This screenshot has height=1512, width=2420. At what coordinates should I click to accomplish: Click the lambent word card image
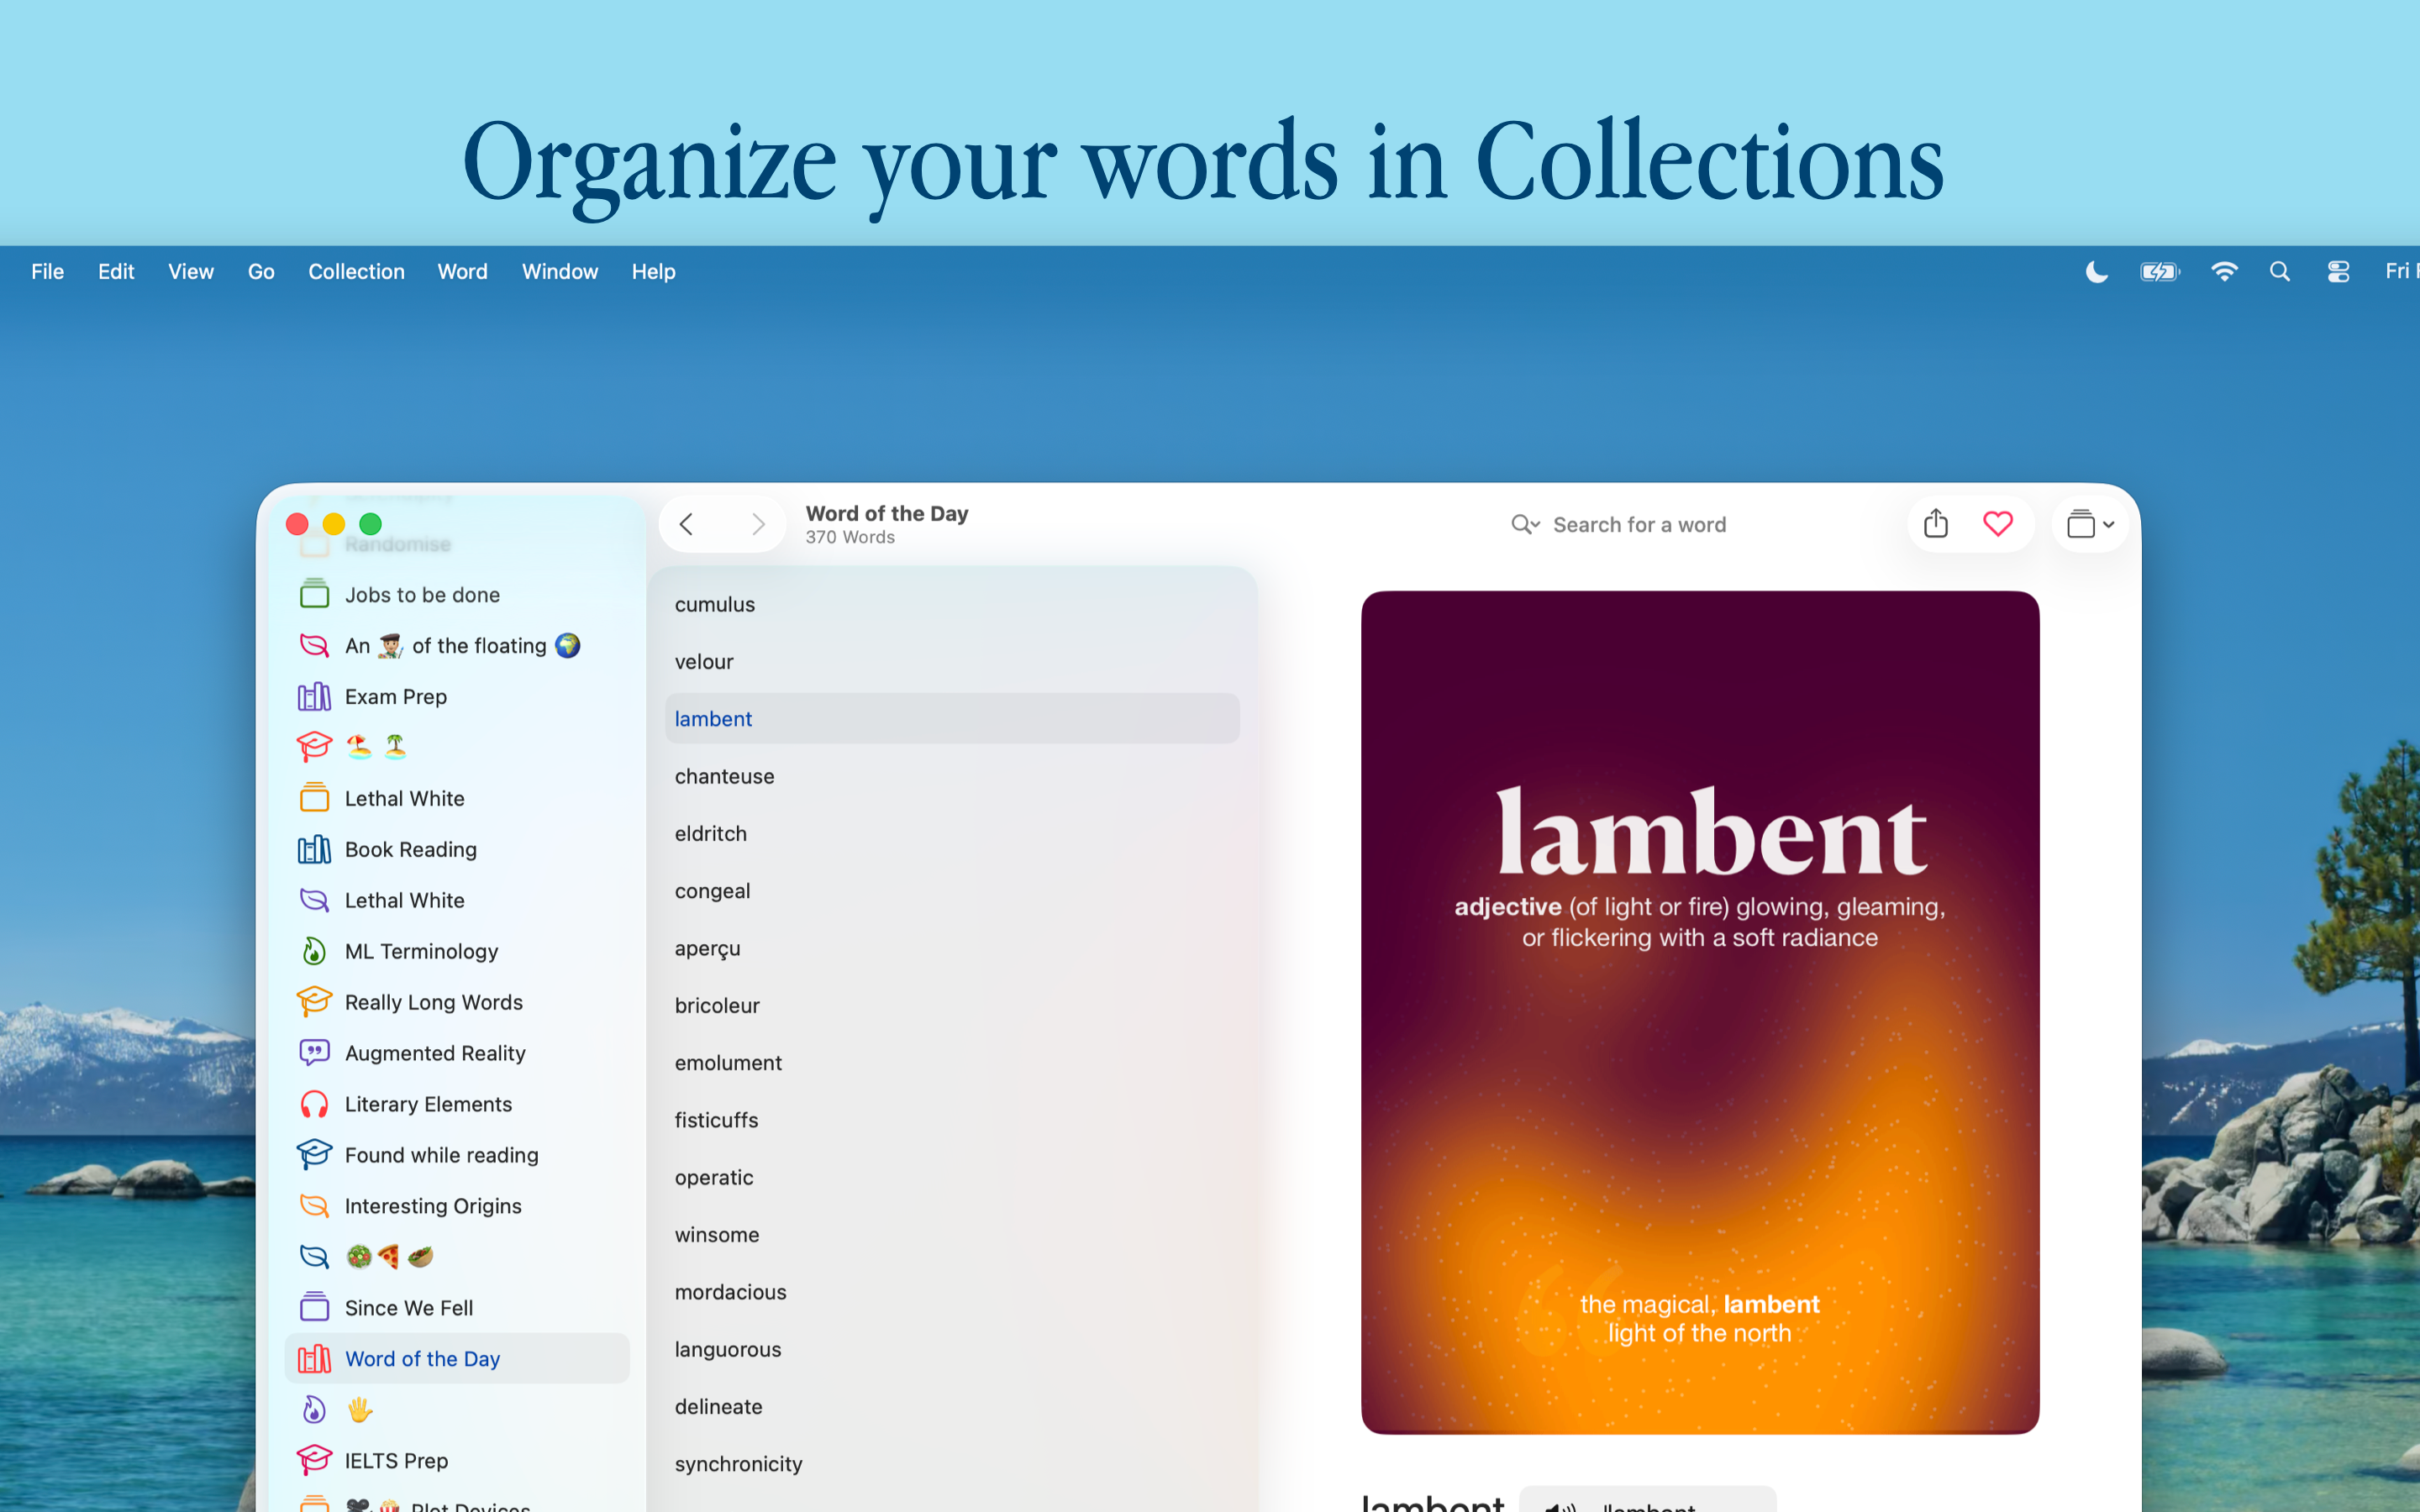click(x=1700, y=1012)
